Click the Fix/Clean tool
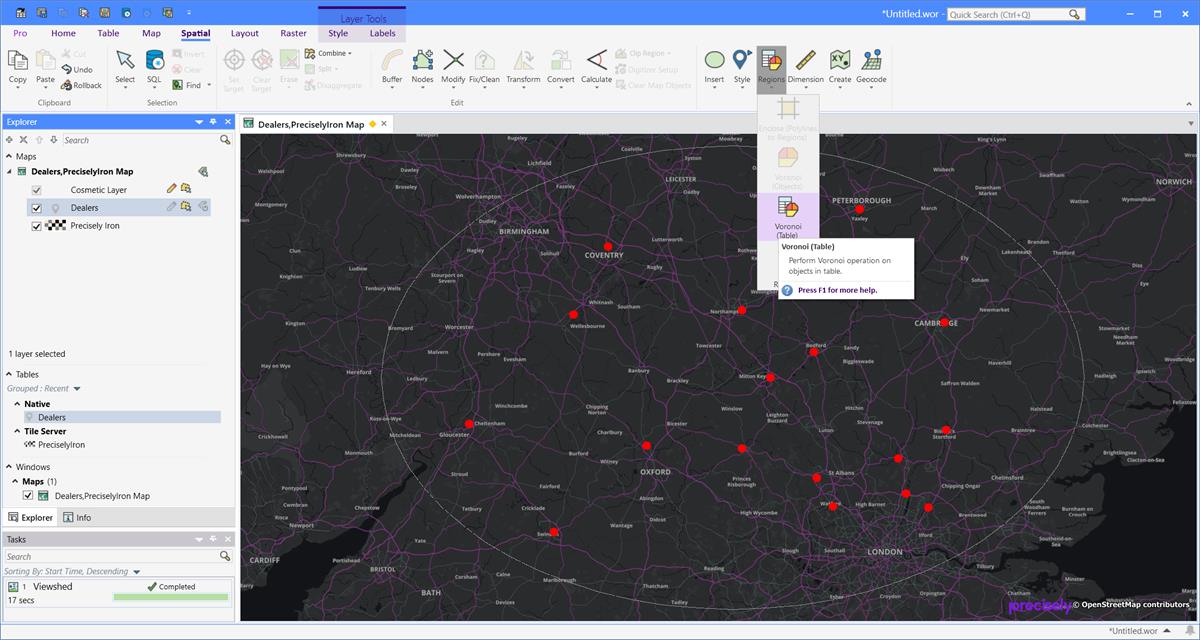The height and width of the screenshot is (640, 1200). (x=484, y=66)
